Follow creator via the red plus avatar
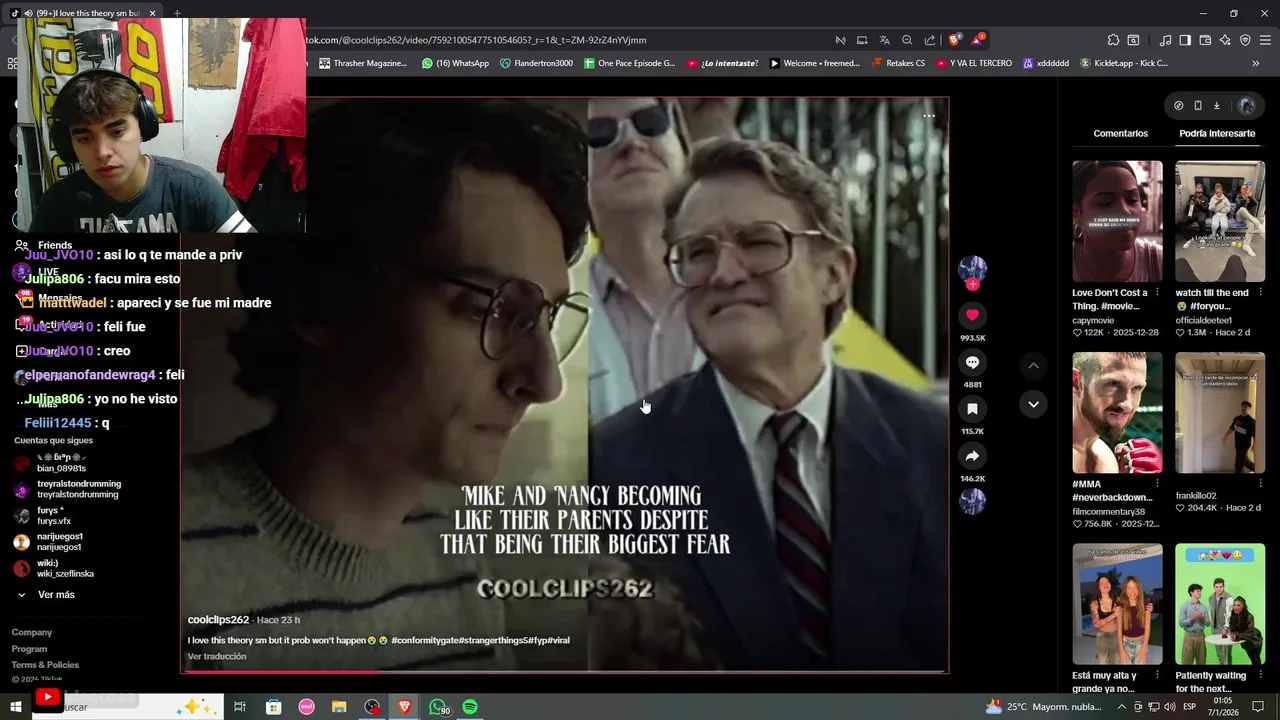Screen dimensions: 1280x720 click(x=972, y=284)
